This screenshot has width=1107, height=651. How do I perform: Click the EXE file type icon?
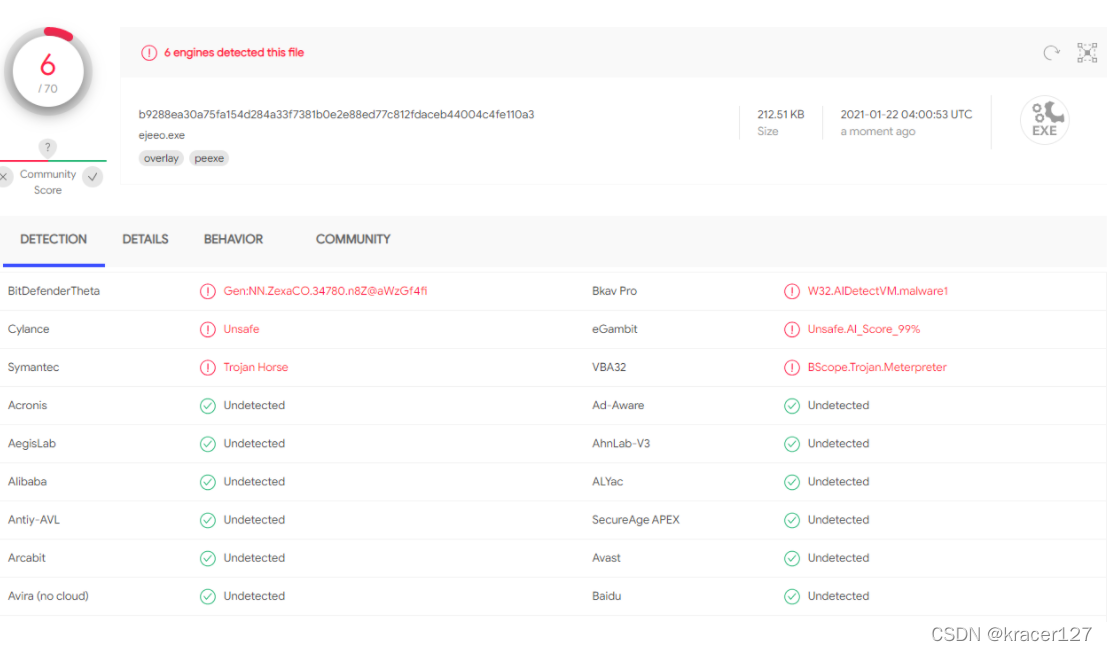pyautogui.click(x=1044, y=119)
